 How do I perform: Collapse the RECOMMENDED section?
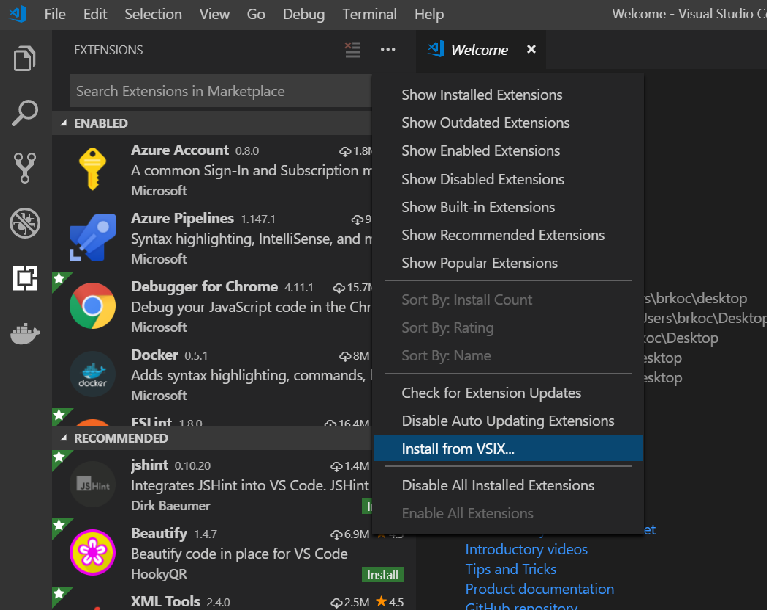(211, 438)
